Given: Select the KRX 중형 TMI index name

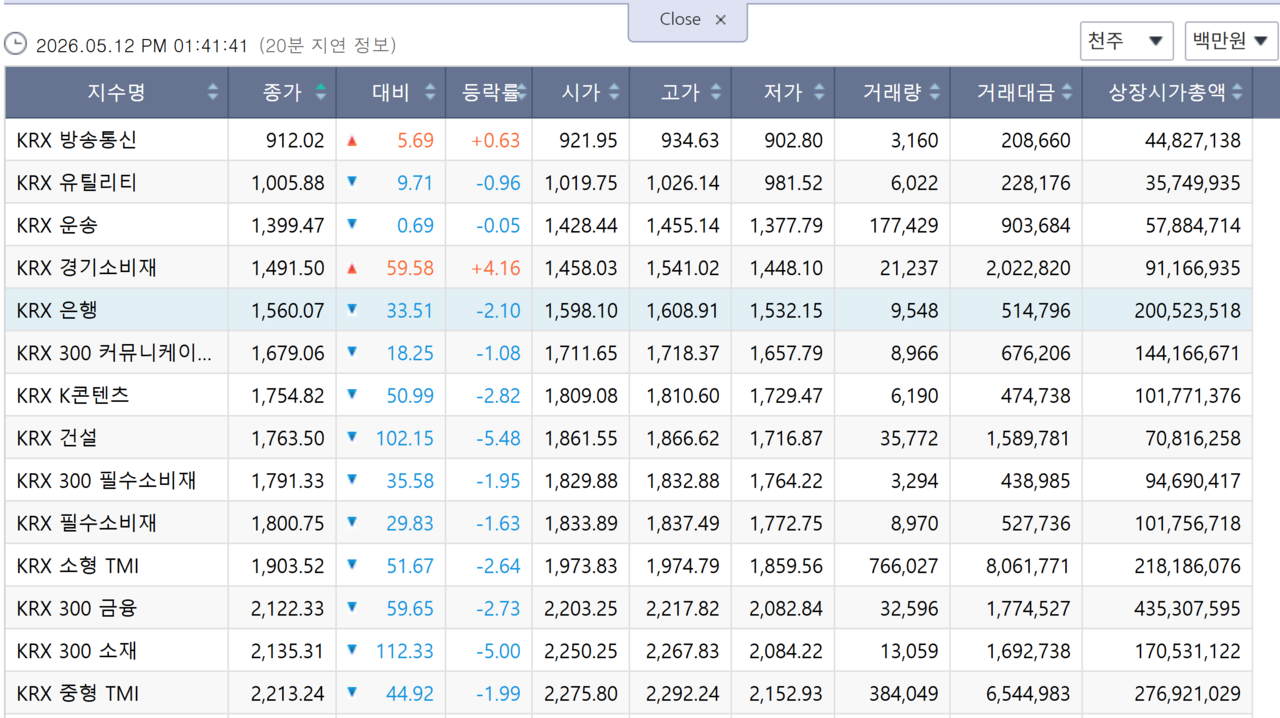Looking at the screenshot, I should pyautogui.click(x=77, y=693).
